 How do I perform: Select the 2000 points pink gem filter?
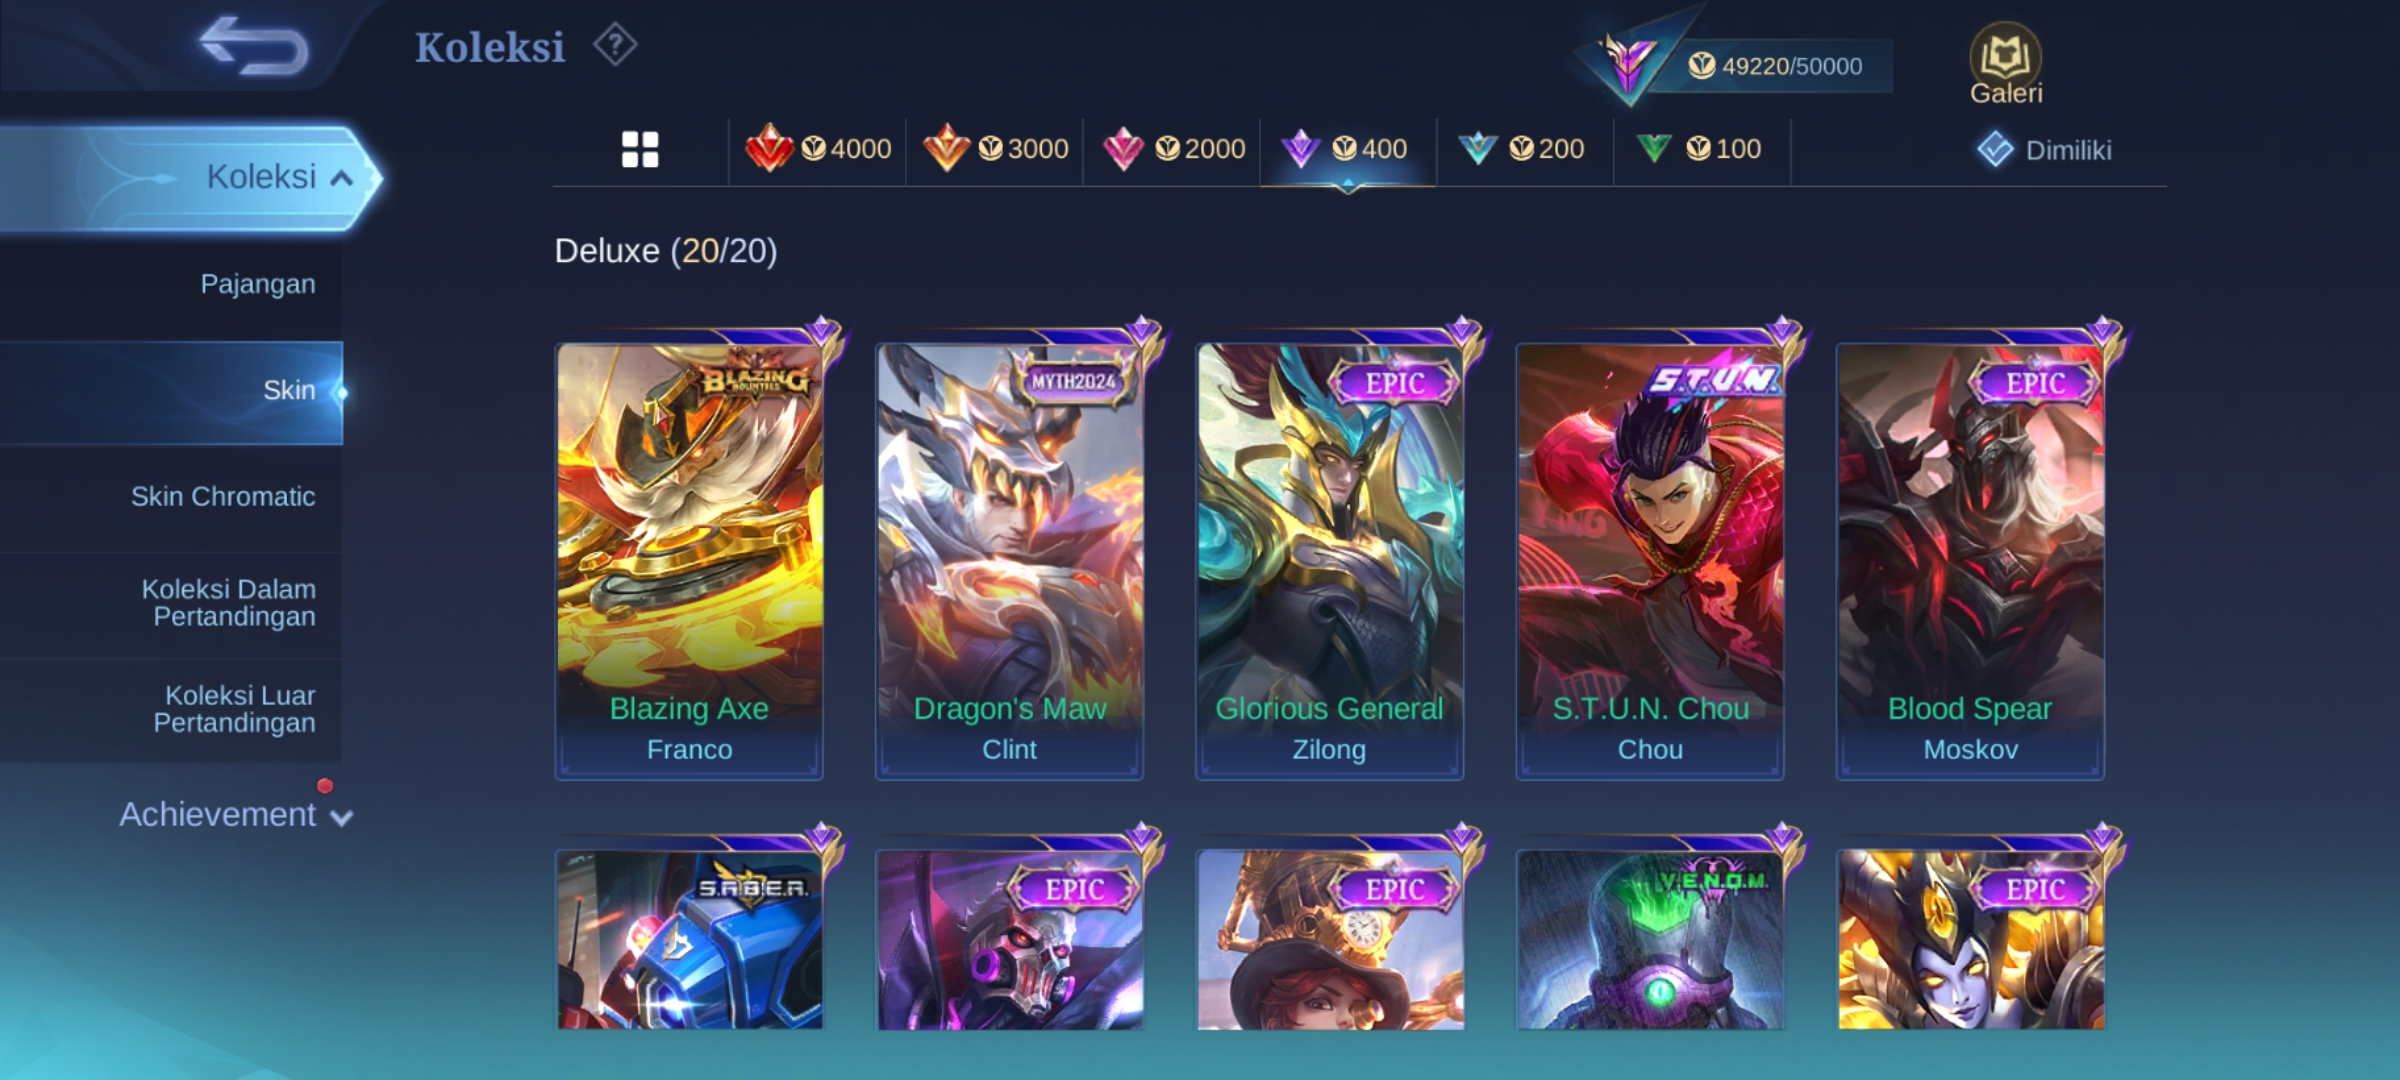[x=1172, y=149]
